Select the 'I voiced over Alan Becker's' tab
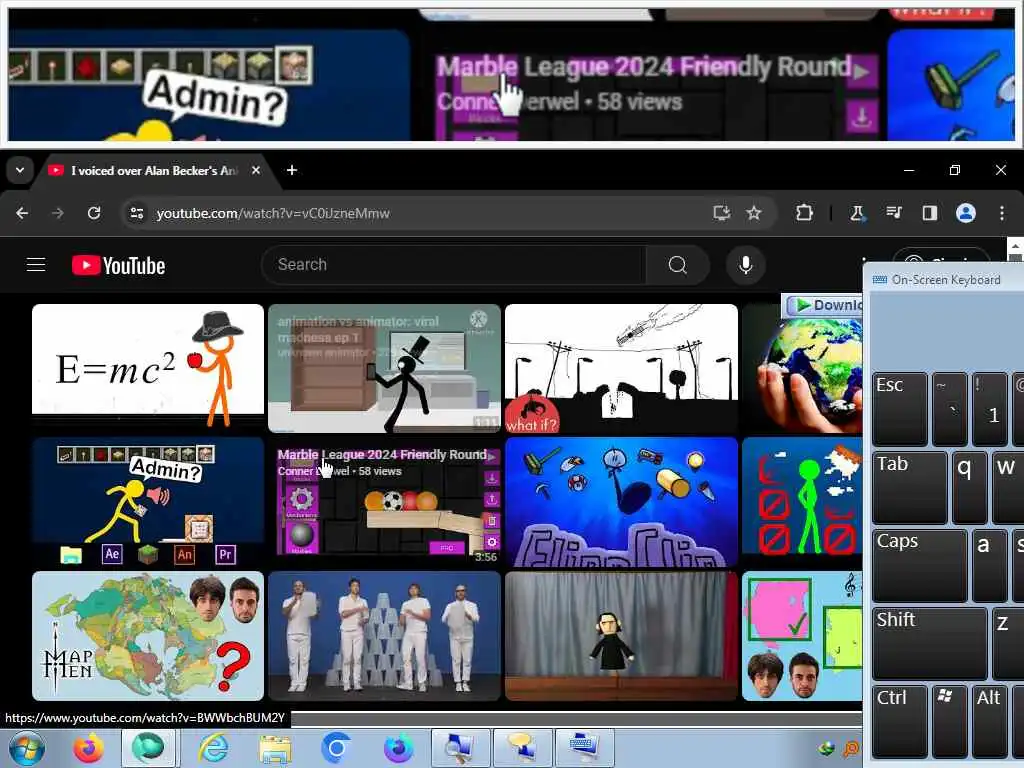The height and width of the screenshot is (768, 1024). [153, 170]
